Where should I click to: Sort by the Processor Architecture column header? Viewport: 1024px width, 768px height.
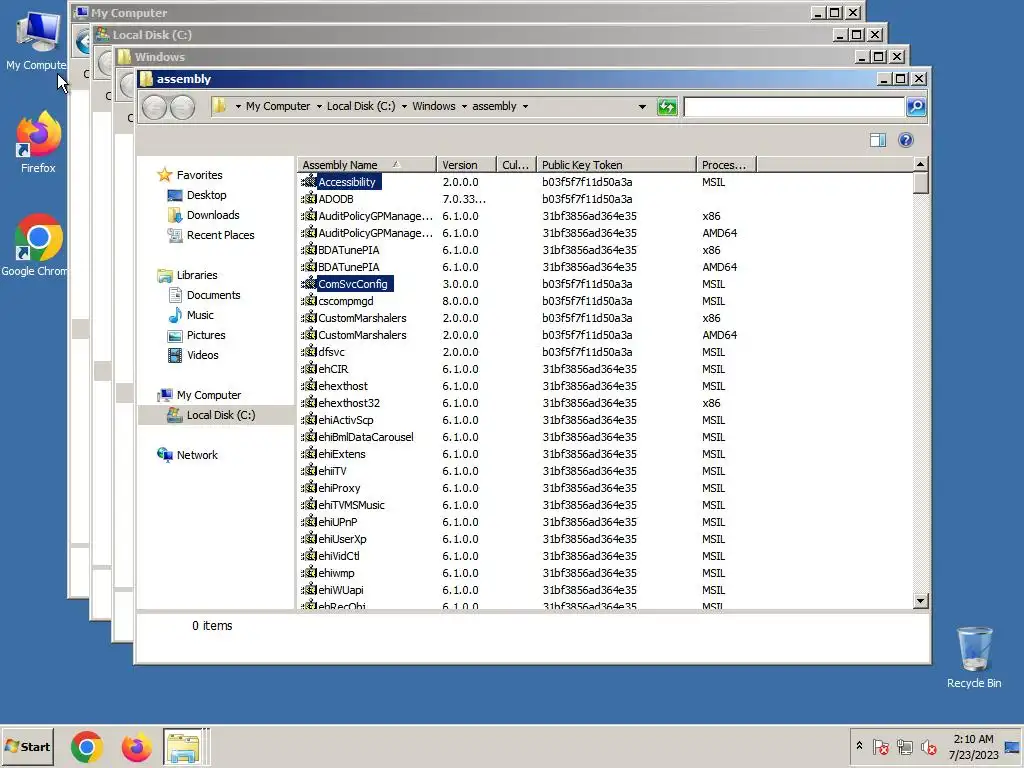point(726,165)
